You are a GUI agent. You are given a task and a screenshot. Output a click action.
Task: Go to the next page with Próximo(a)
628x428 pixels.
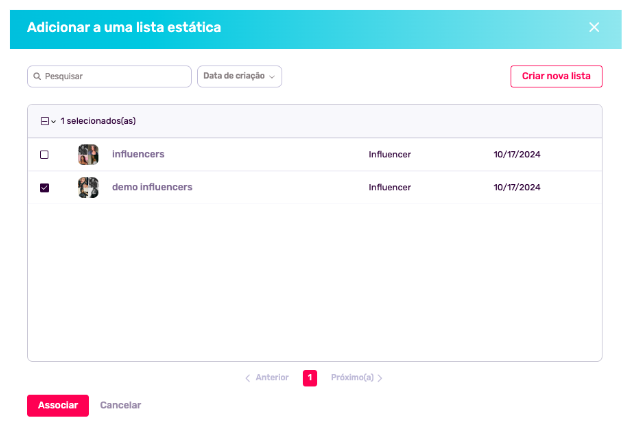[x=356, y=378]
